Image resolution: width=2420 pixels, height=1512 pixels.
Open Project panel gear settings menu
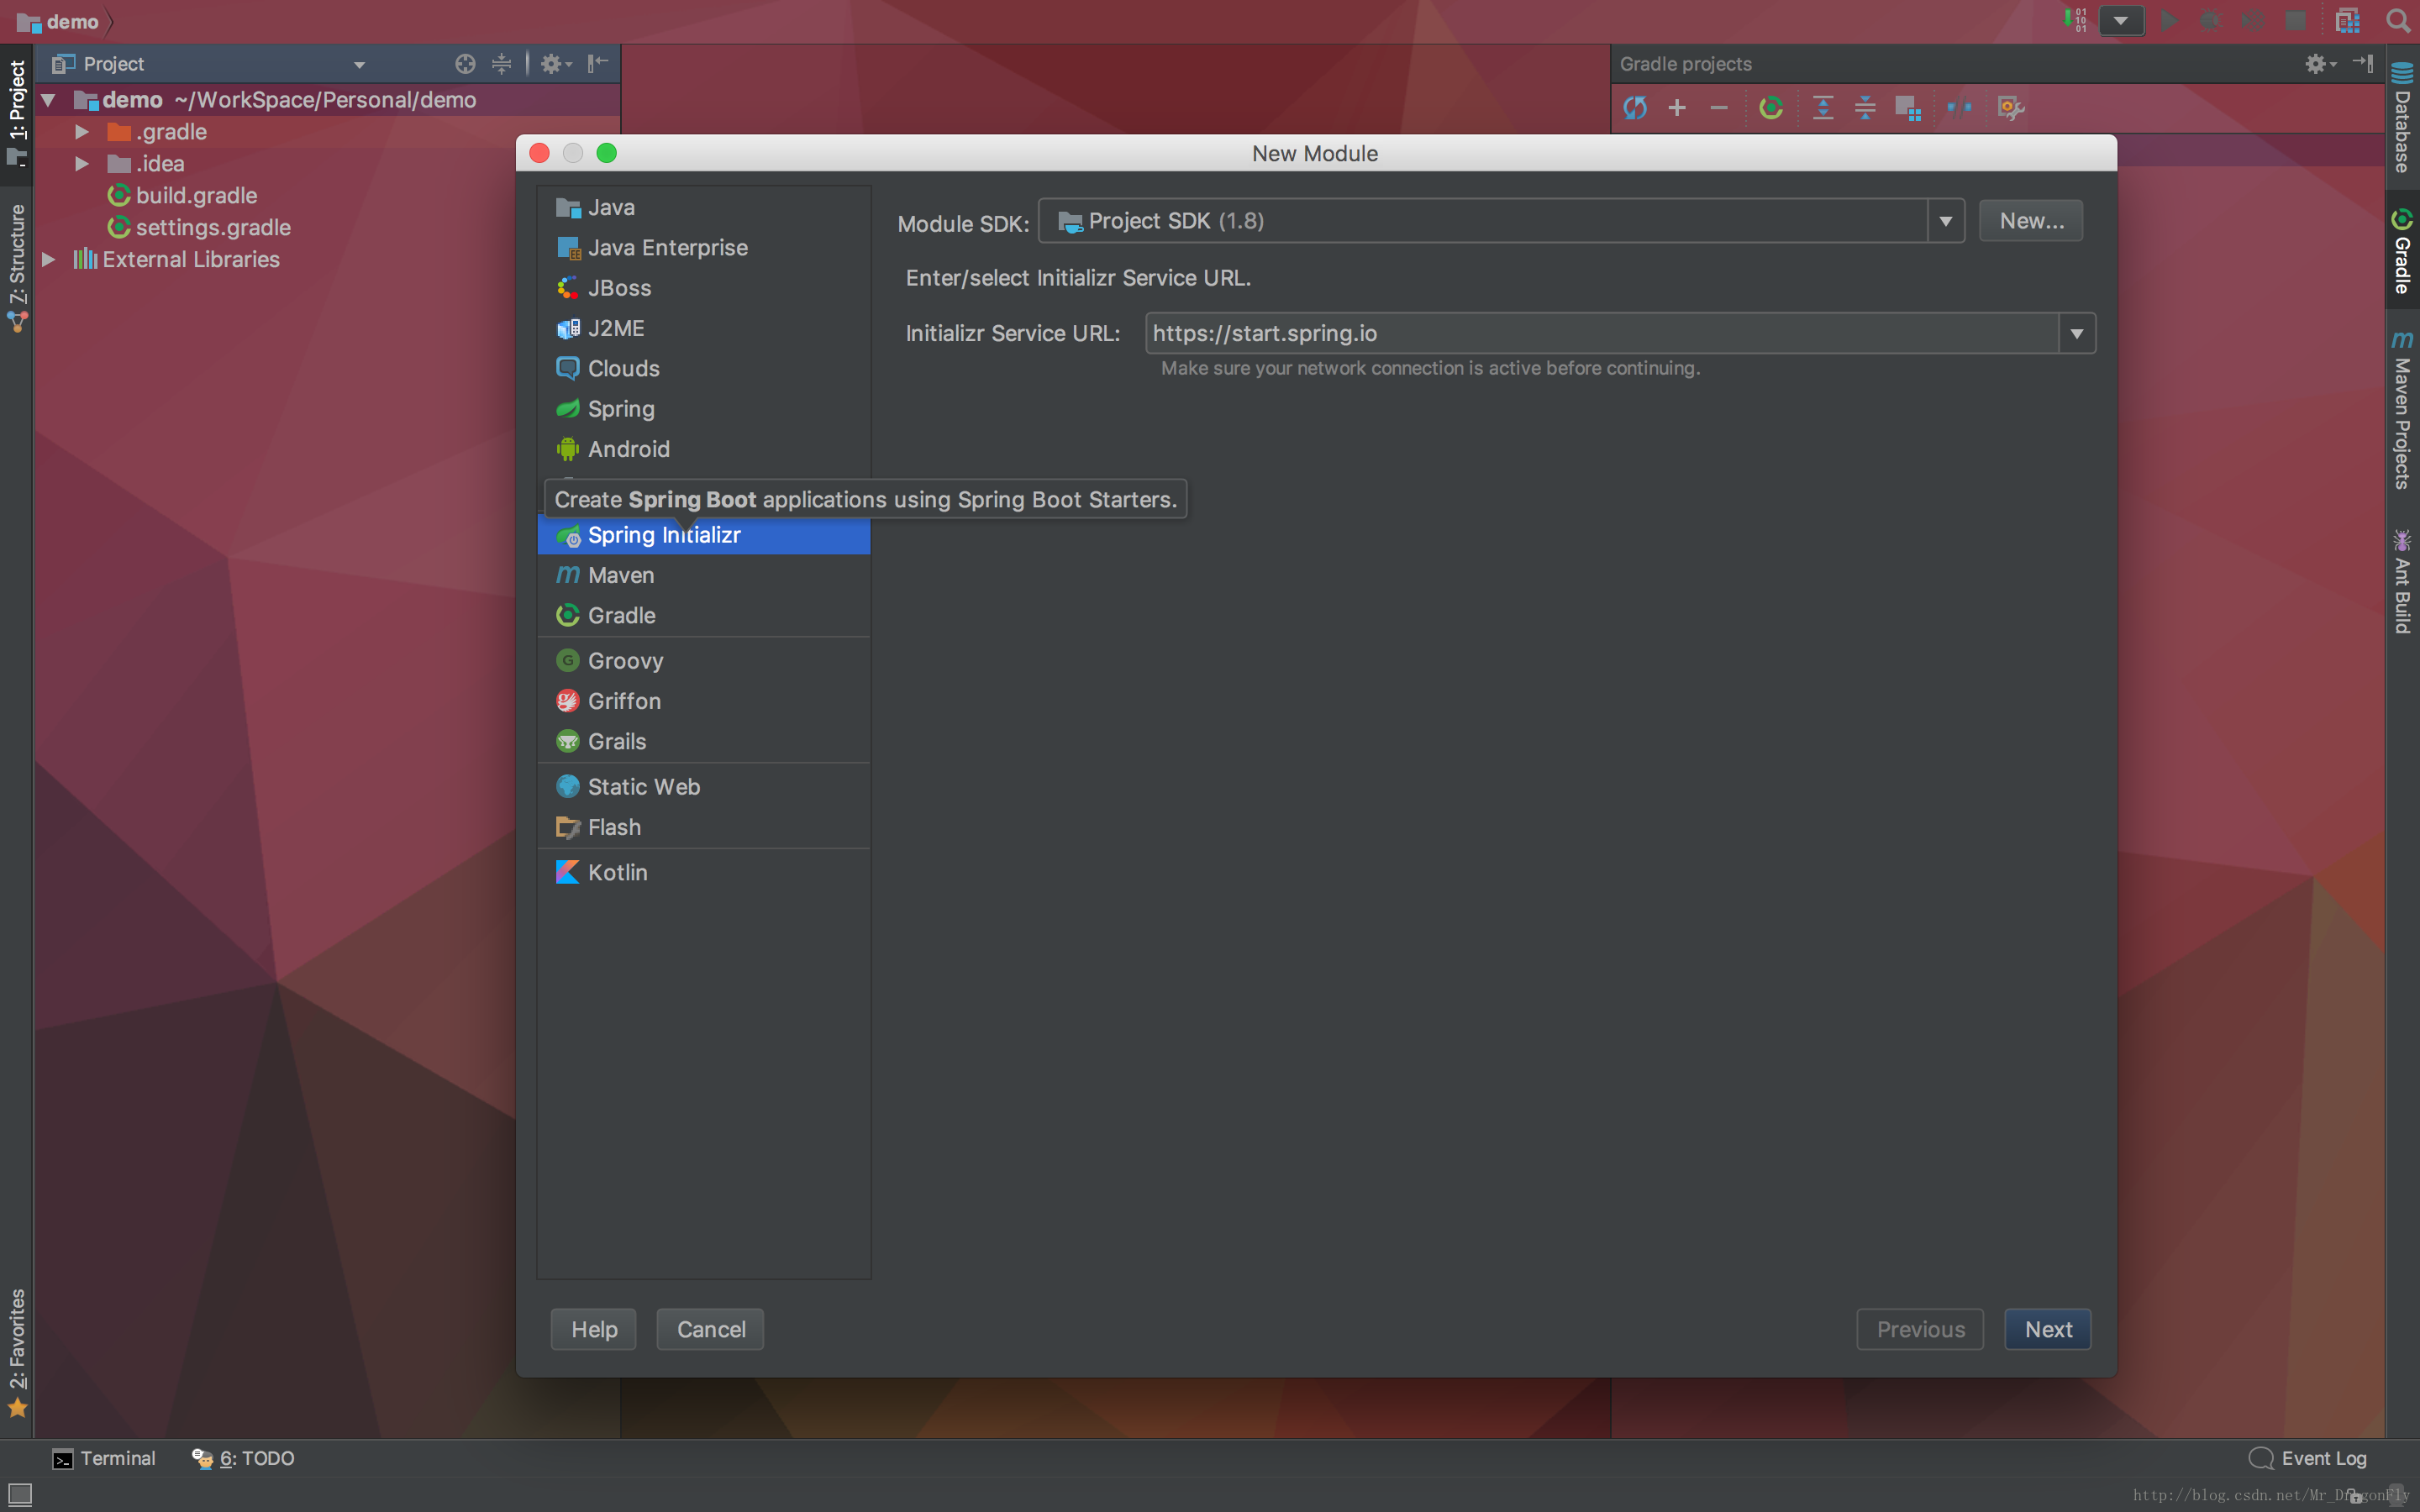555,64
